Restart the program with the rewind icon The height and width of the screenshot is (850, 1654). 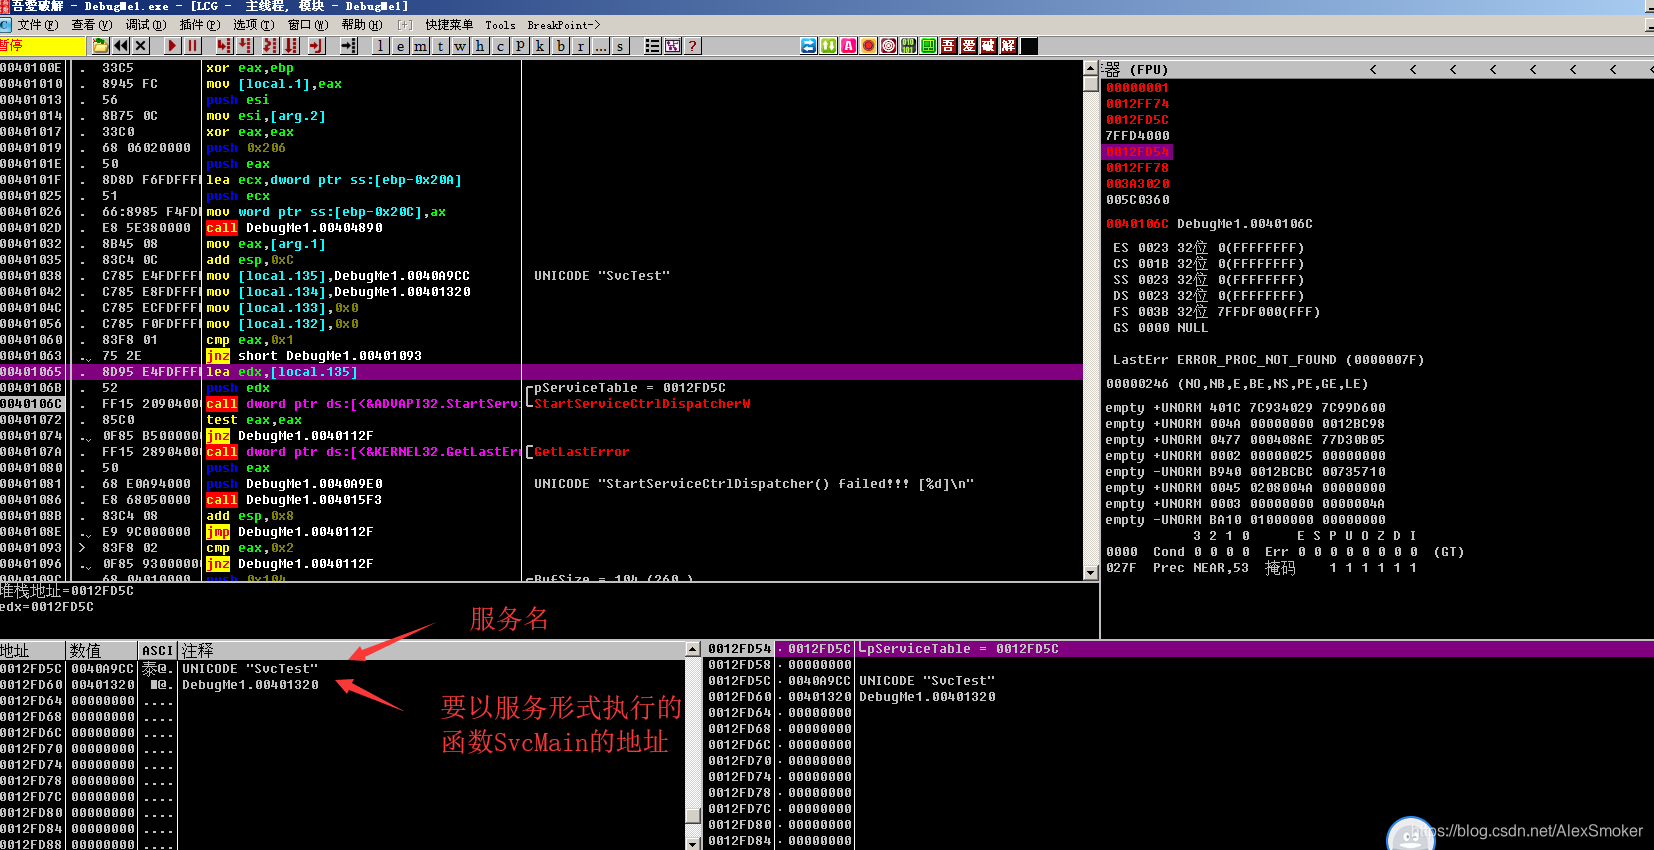coord(121,45)
